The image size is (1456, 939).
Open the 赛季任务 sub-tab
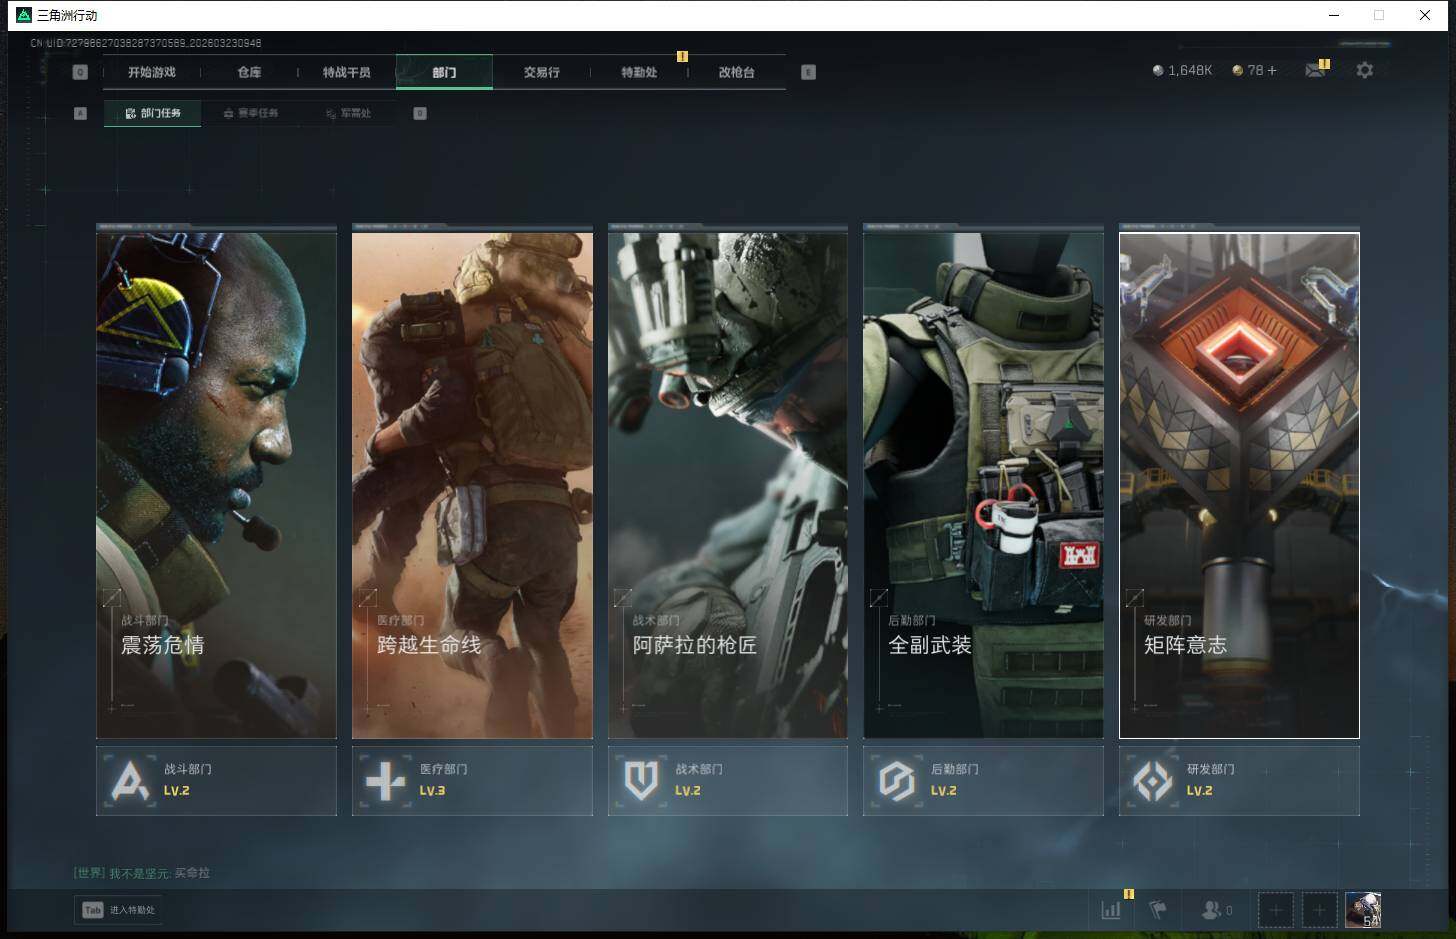pyautogui.click(x=250, y=113)
